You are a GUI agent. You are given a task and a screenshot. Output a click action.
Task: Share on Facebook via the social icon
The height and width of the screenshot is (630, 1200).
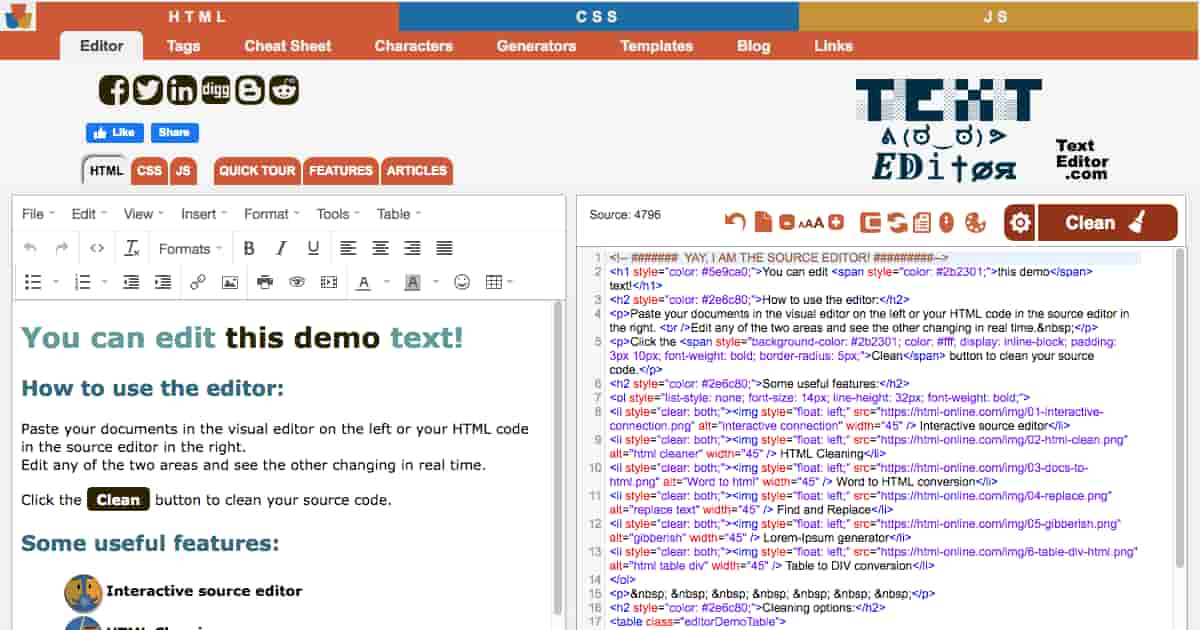click(114, 90)
